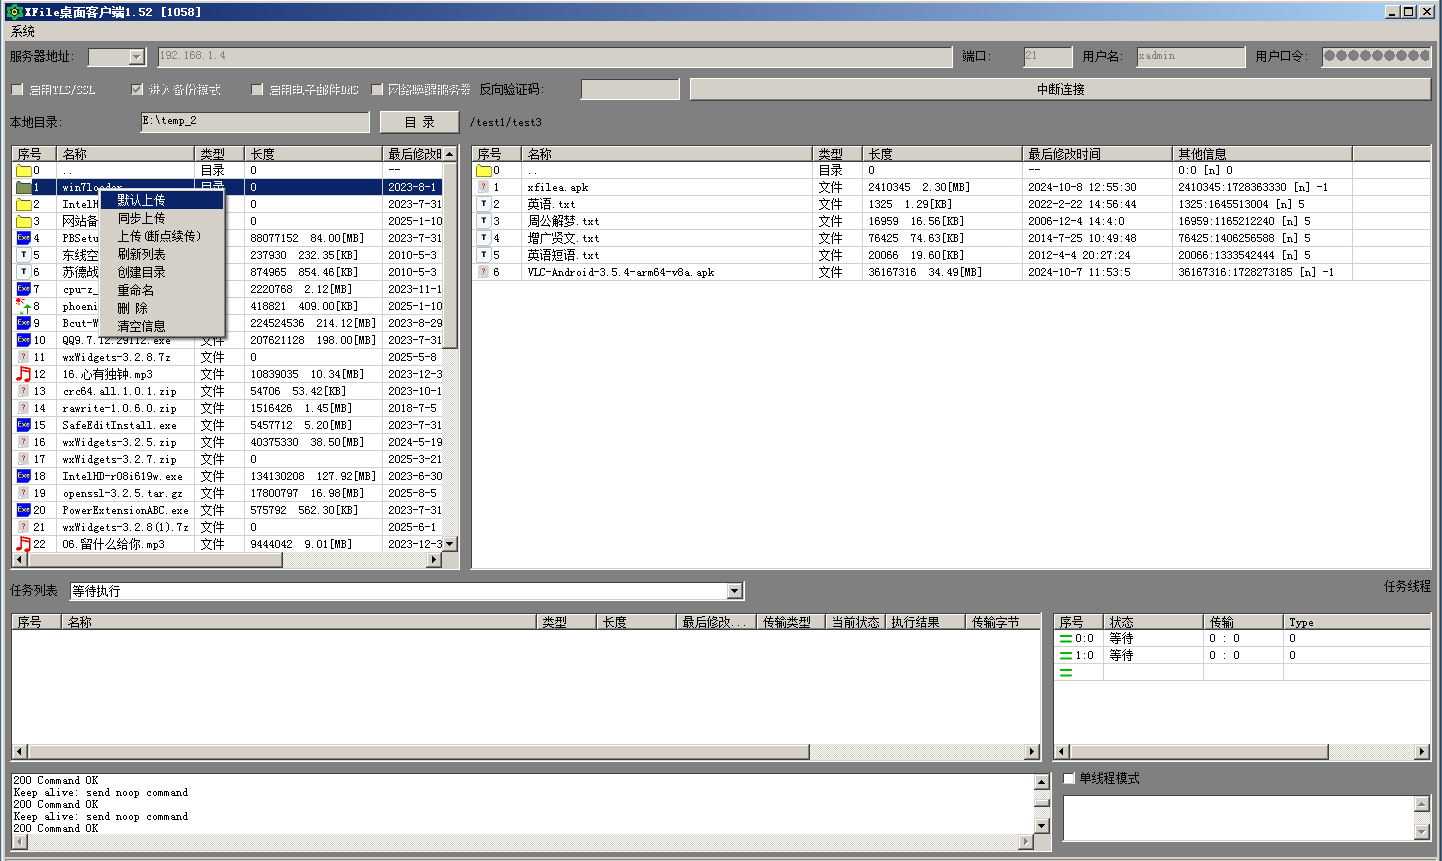The height and width of the screenshot is (861, 1442).
Task: Click the folder icon of local row 3
Action: (x=24, y=222)
